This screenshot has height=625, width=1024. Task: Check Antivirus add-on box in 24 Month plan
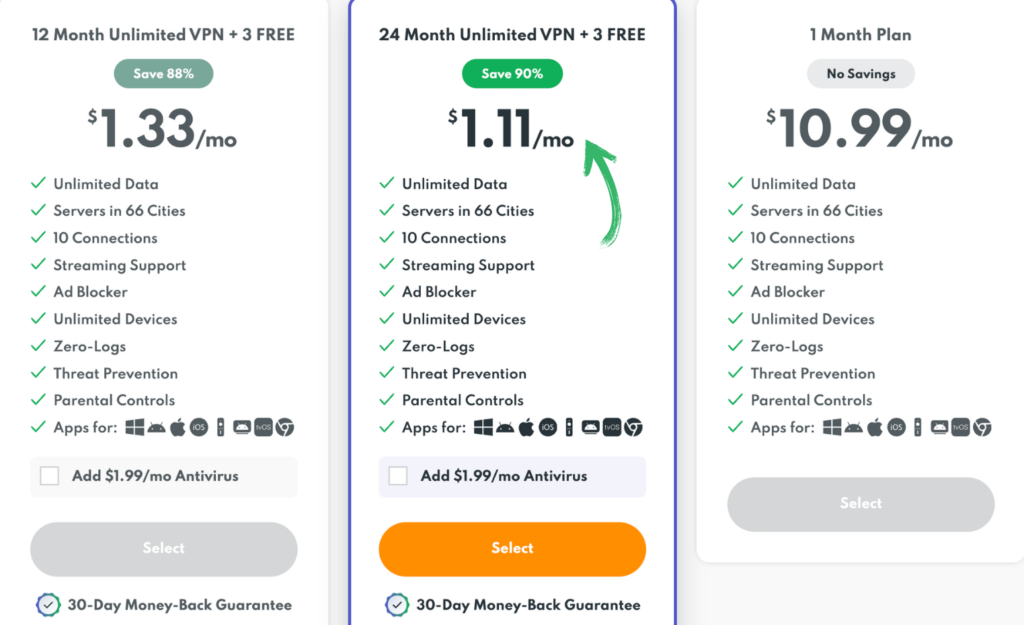point(398,476)
